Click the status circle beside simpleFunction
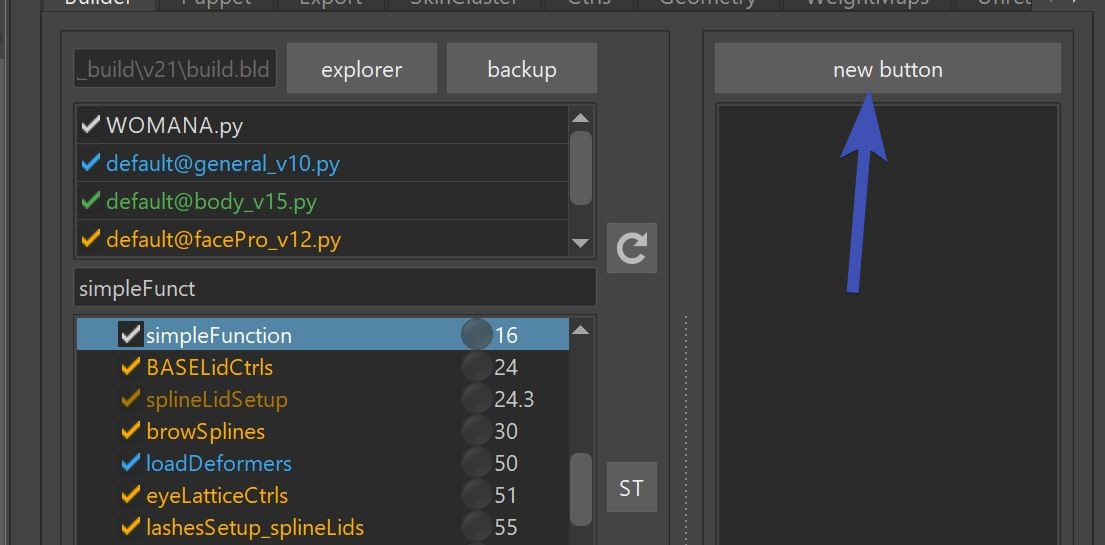This screenshot has width=1105, height=545. click(x=476, y=334)
